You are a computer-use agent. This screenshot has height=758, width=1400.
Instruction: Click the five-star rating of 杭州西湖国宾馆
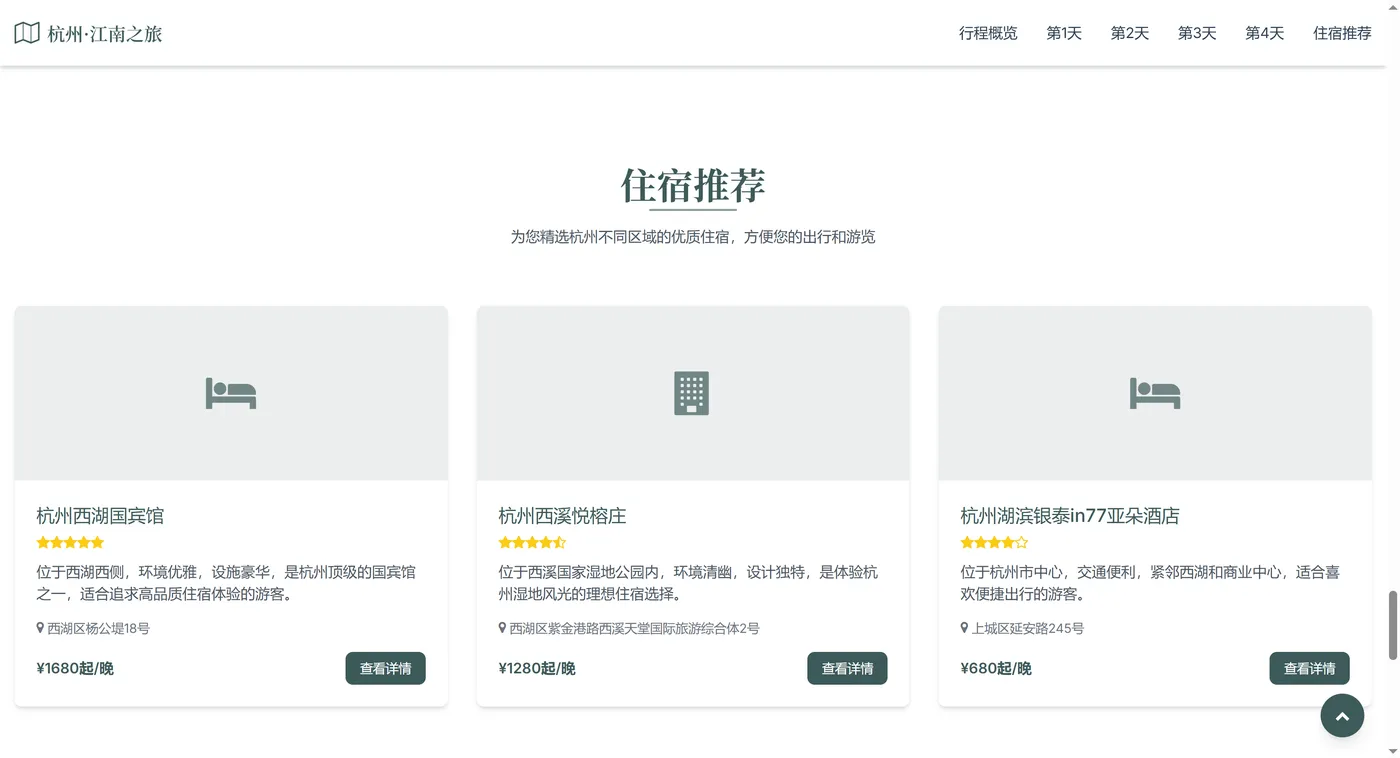pos(70,542)
